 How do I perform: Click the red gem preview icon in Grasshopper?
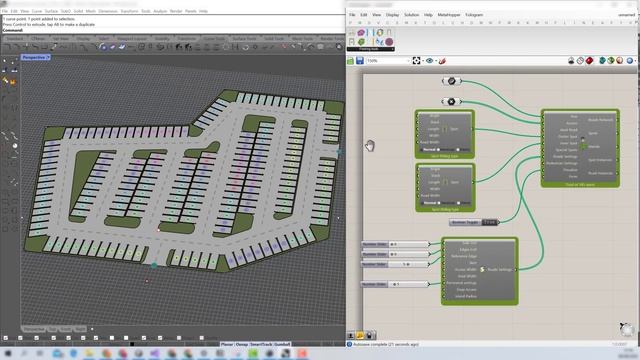click(x=589, y=61)
